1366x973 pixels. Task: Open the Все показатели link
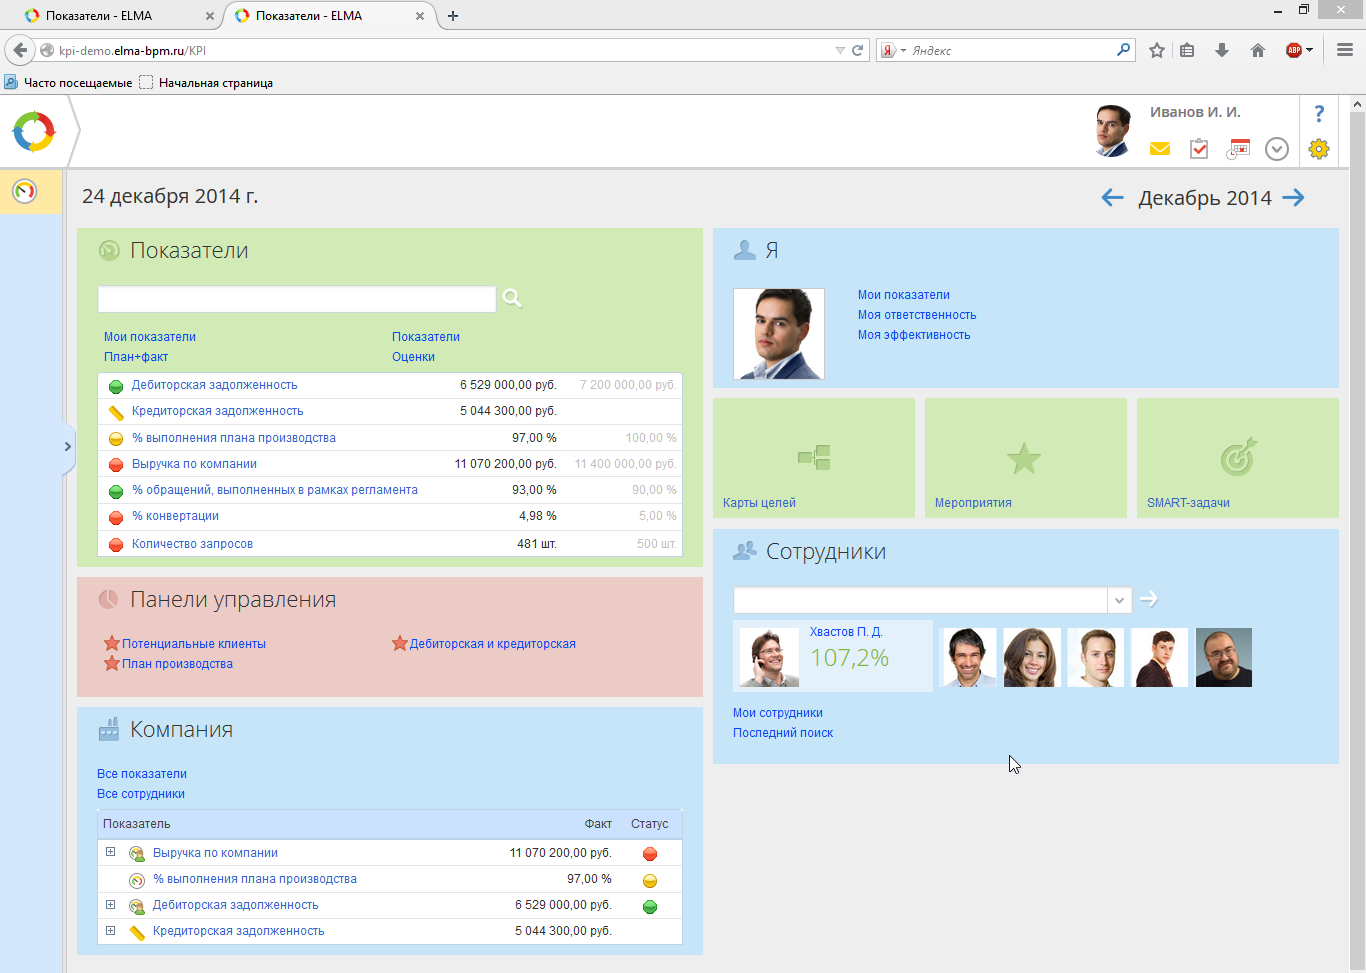(x=142, y=774)
